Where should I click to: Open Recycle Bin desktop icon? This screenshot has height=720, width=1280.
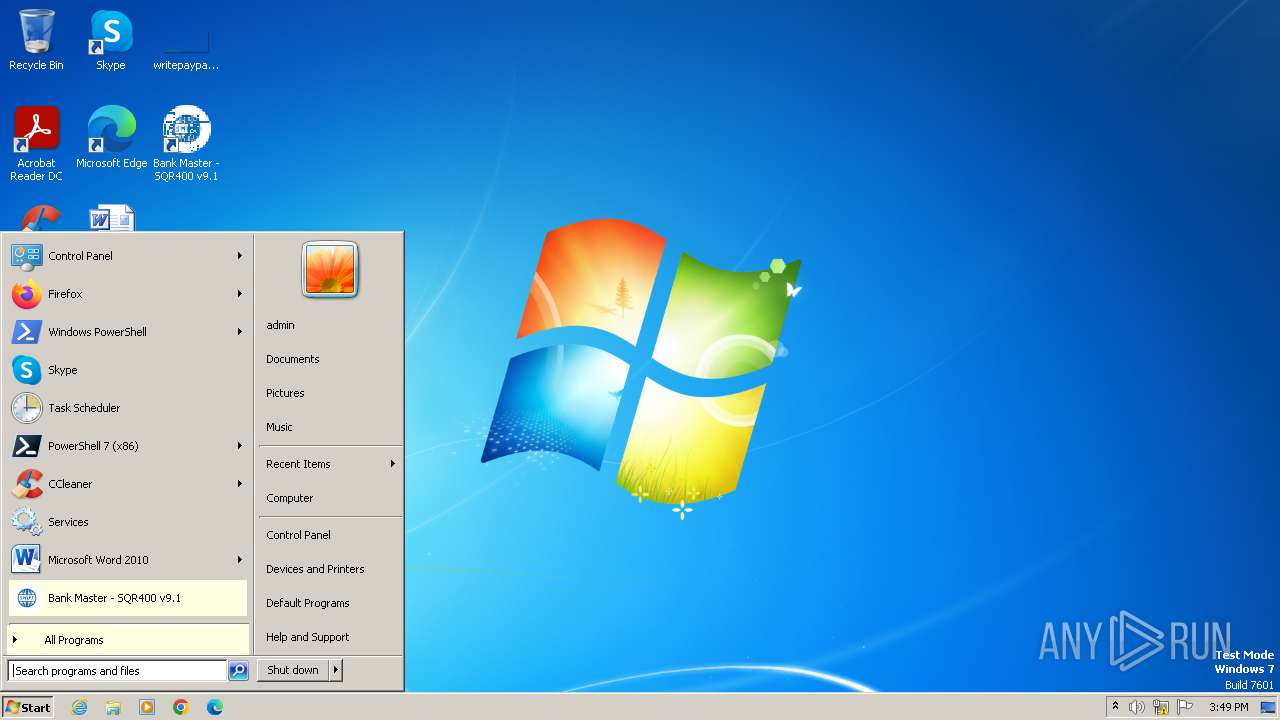36,40
